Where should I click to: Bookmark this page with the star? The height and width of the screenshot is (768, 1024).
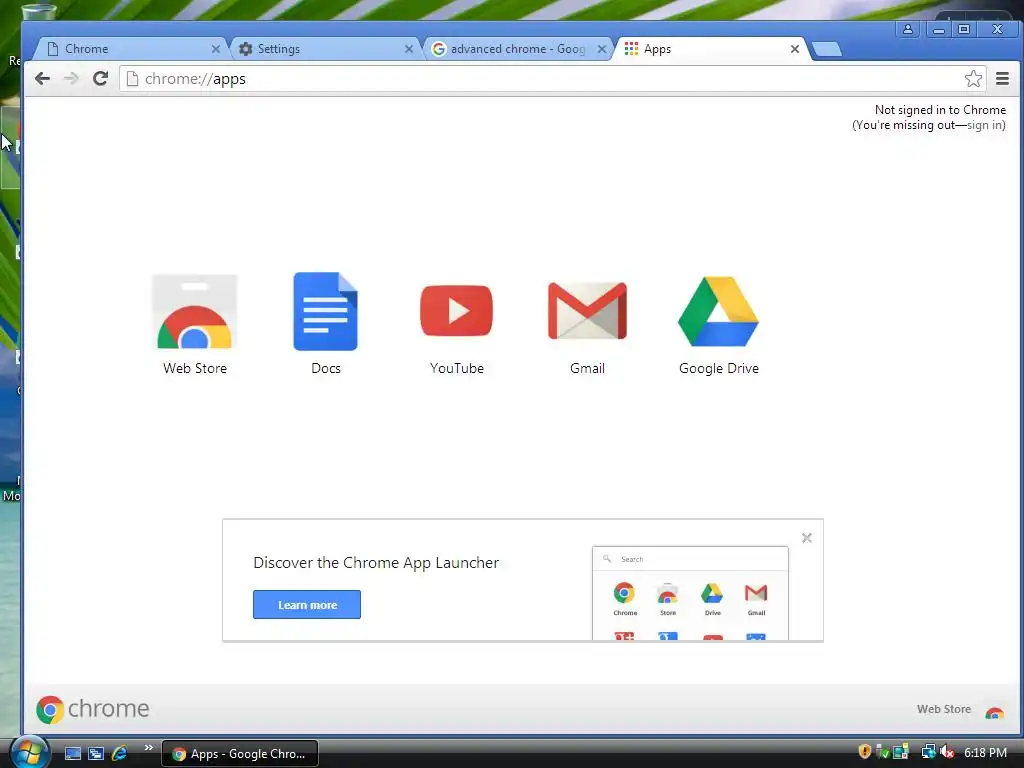pos(973,79)
